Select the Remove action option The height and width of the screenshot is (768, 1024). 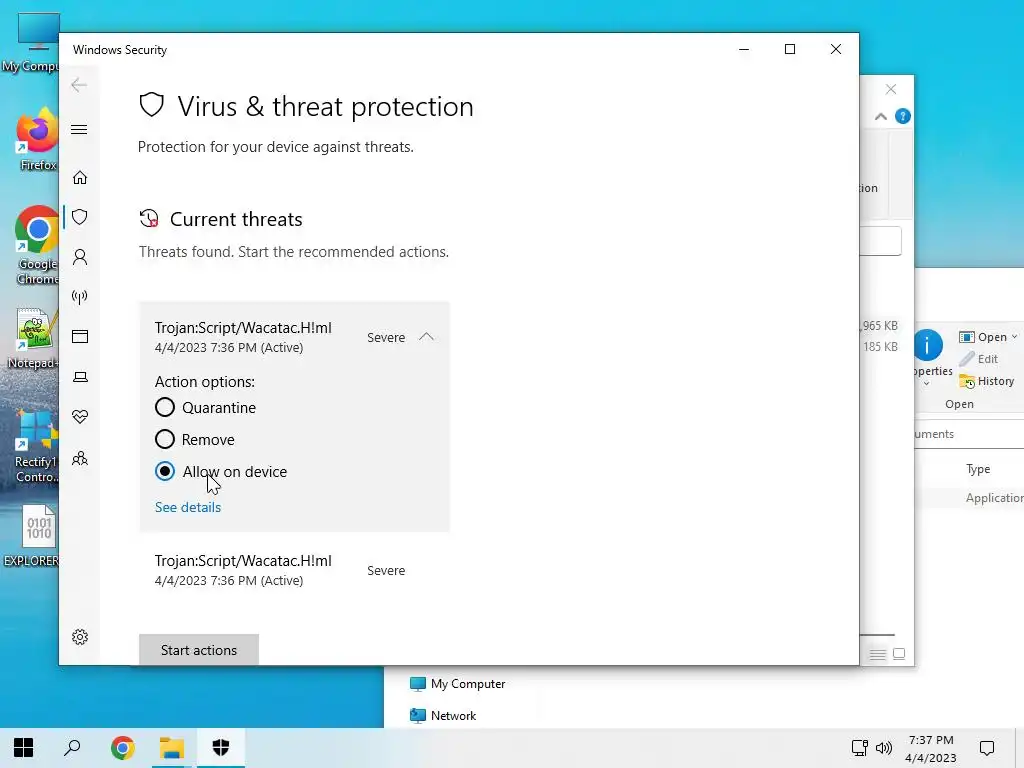(165, 440)
